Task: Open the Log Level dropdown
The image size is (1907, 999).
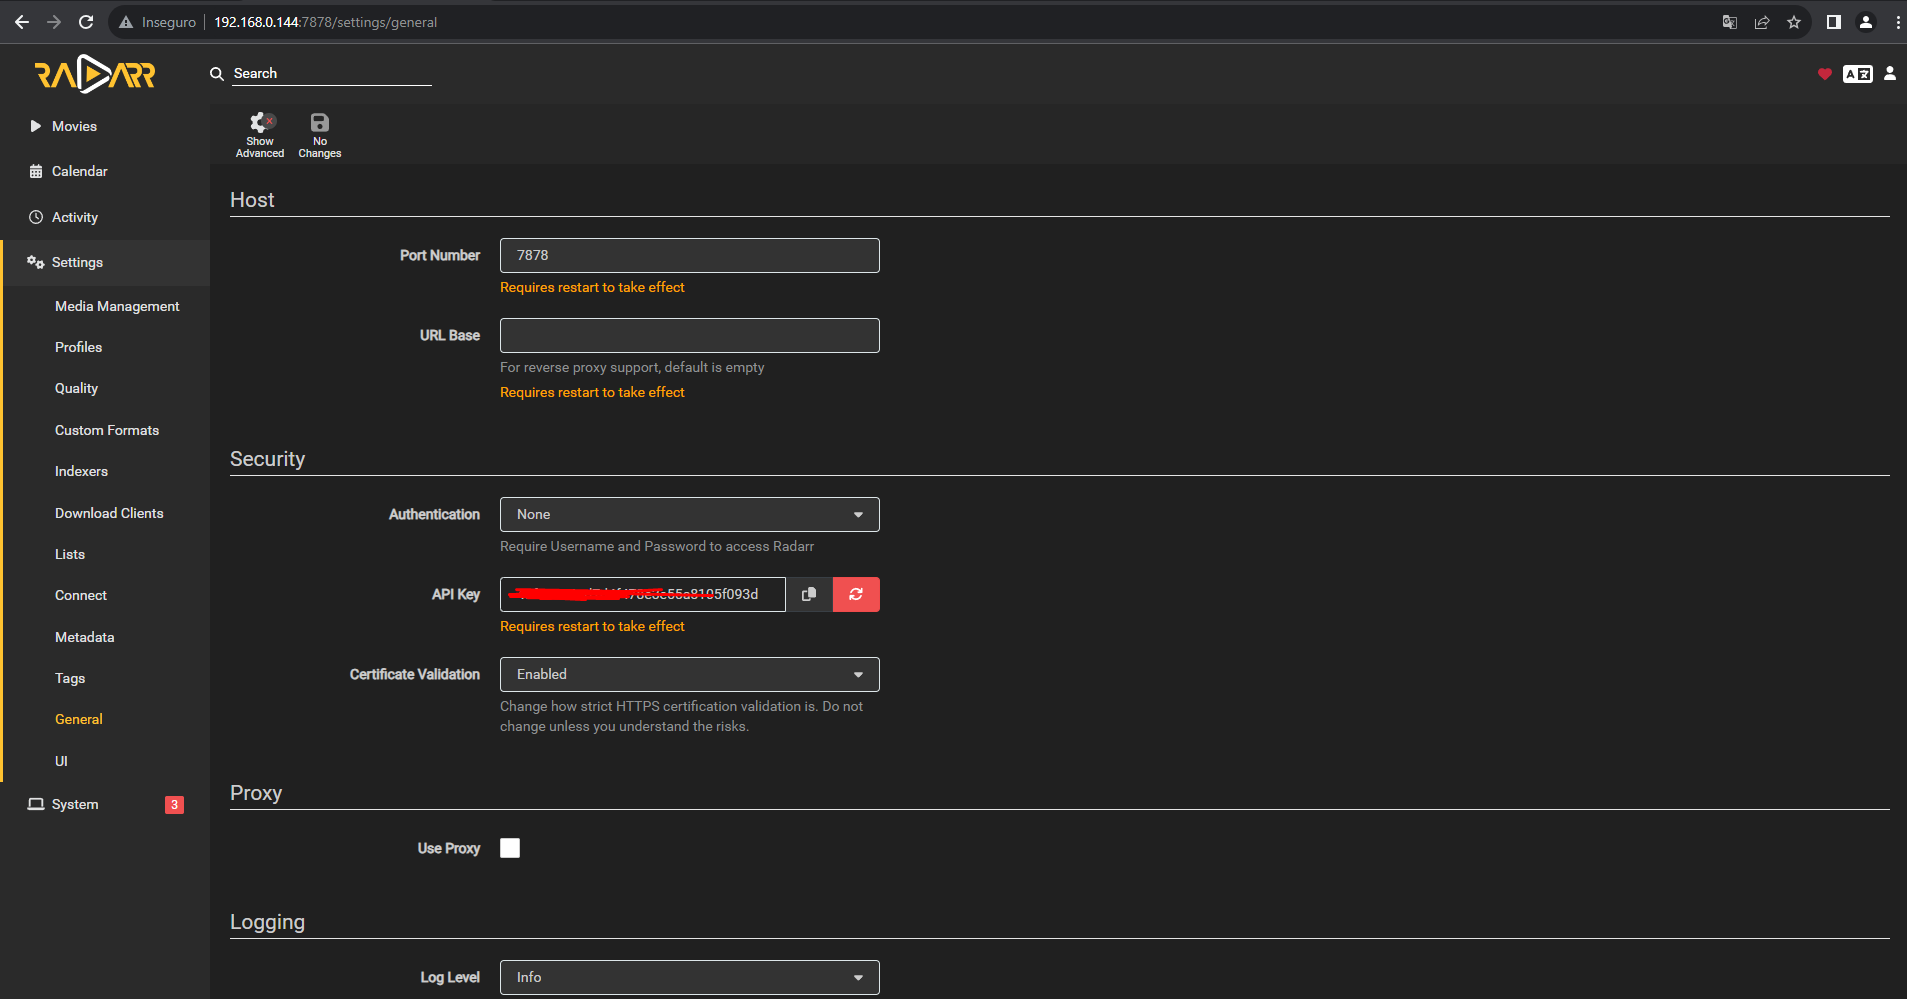Action: [x=689, y=977]
